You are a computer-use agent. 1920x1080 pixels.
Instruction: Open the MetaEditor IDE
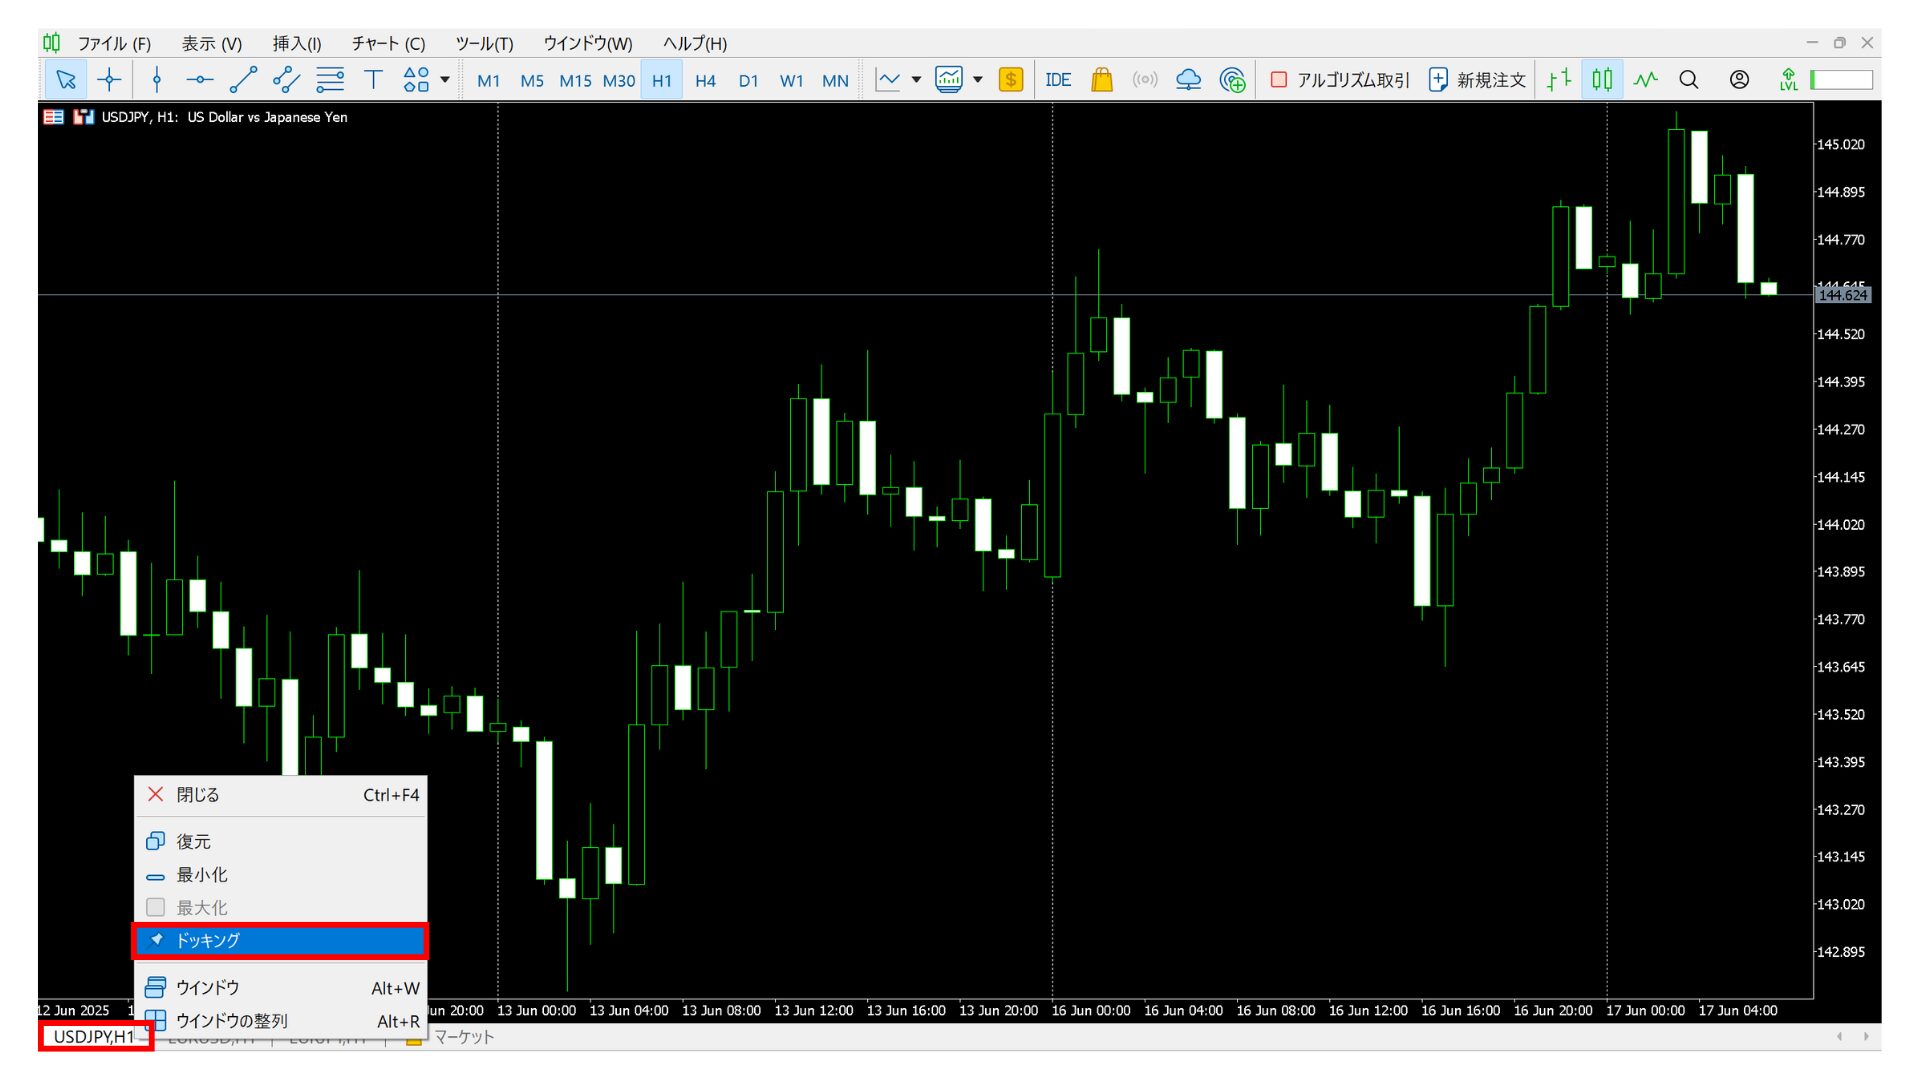coord(1058,80)
